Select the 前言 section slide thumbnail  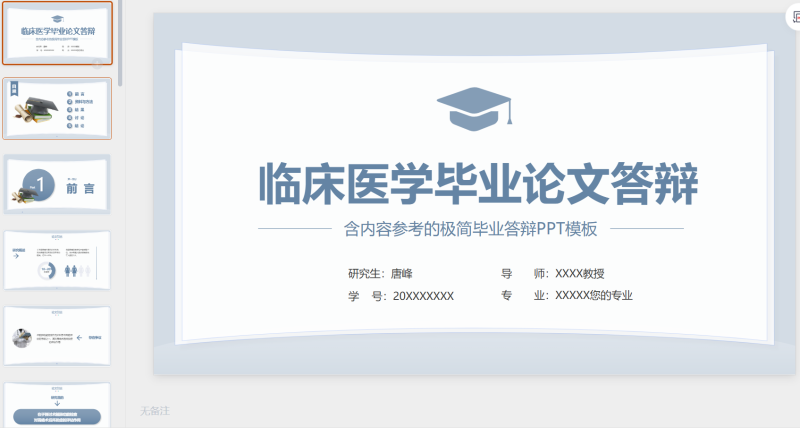57,184
